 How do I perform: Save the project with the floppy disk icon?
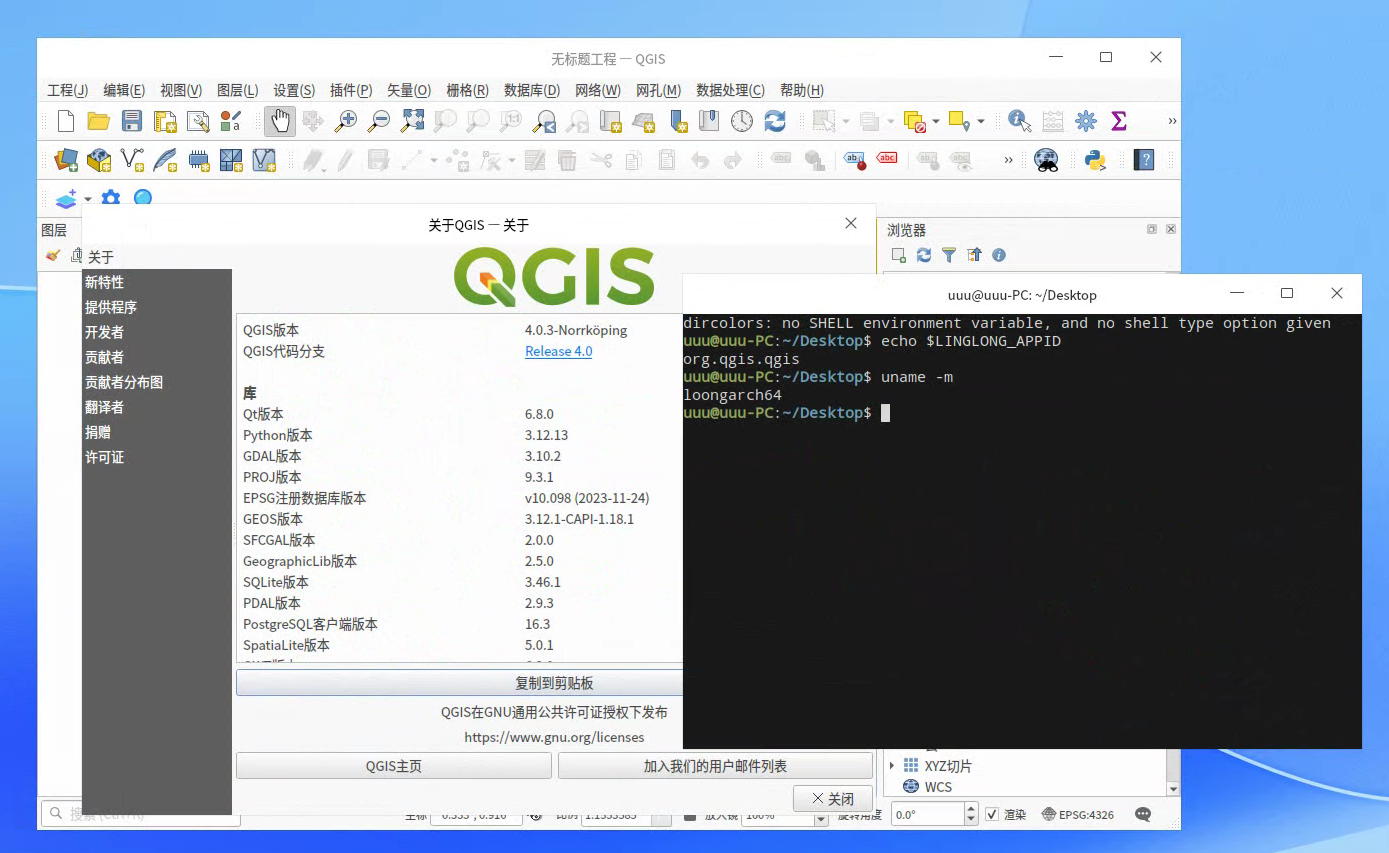pyautogui.click(x=132, y=121)
